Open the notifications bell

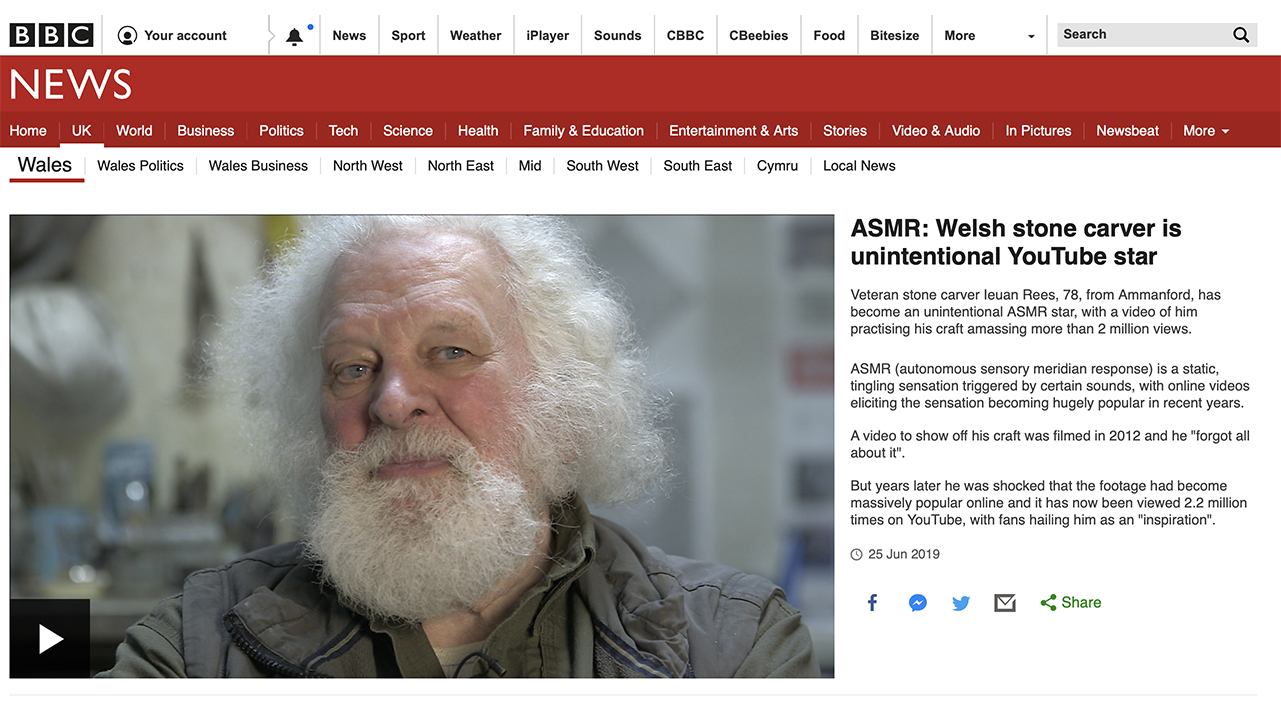tap(294, 36)
